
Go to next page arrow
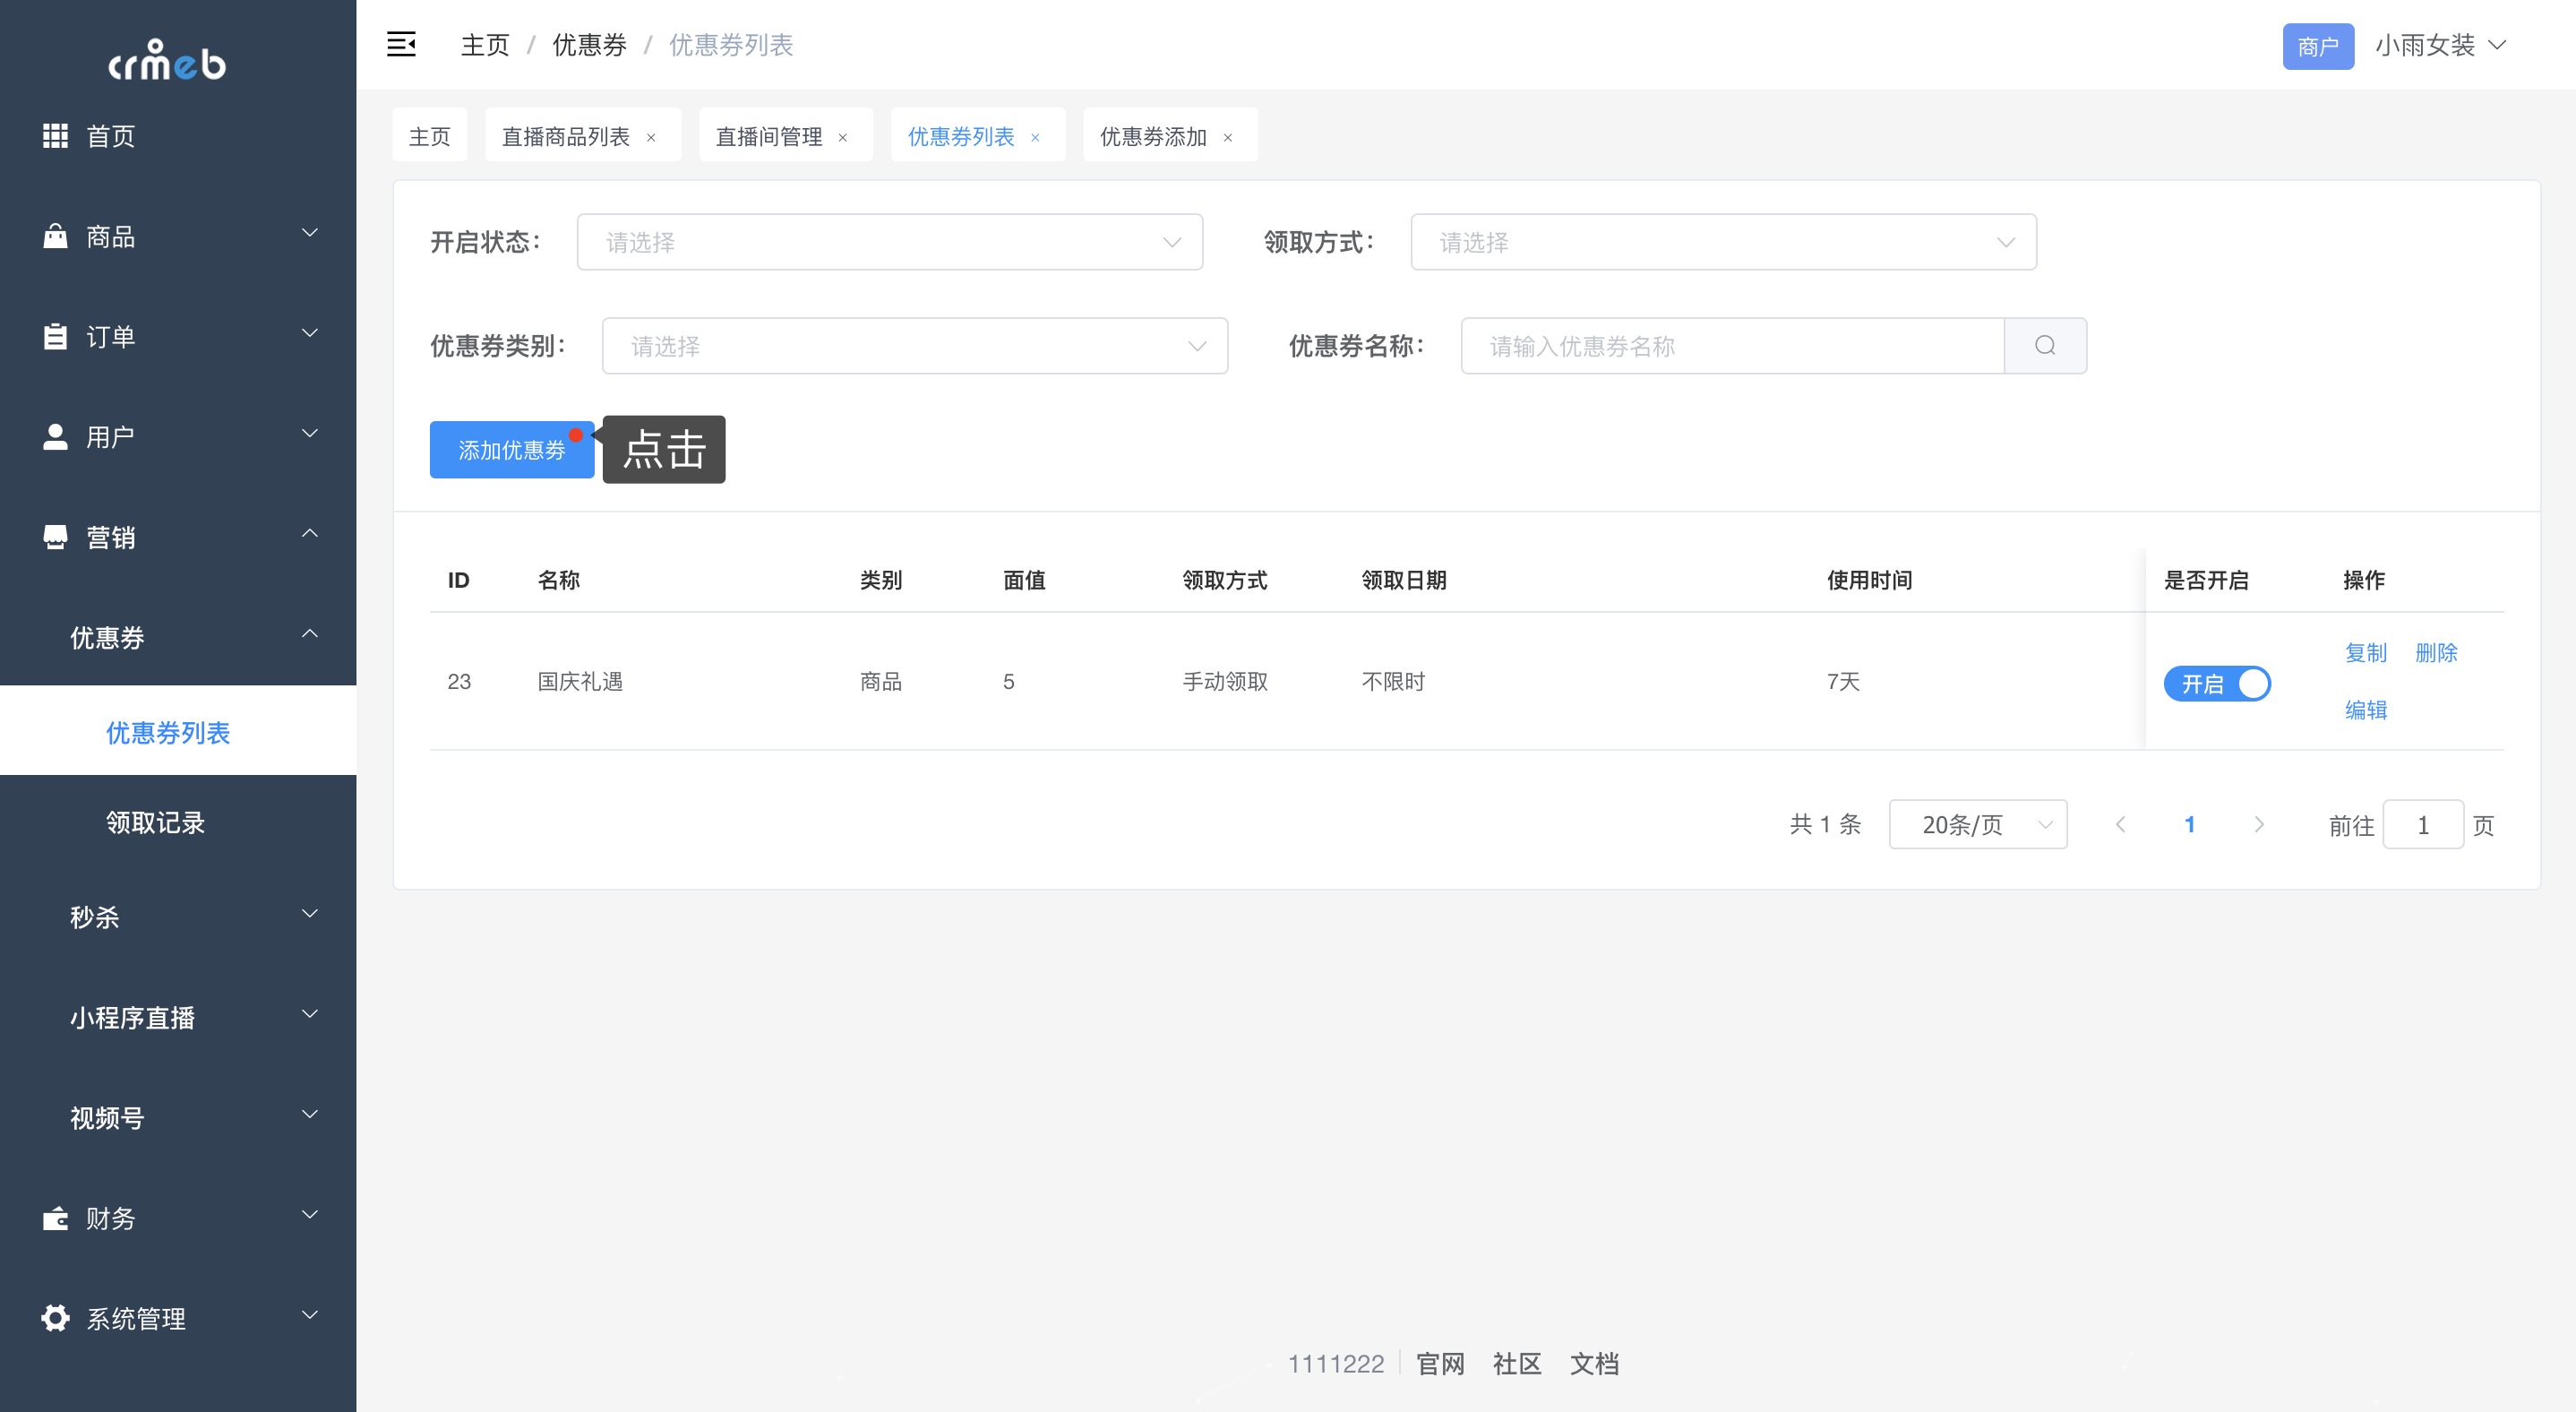(2259, 824)
